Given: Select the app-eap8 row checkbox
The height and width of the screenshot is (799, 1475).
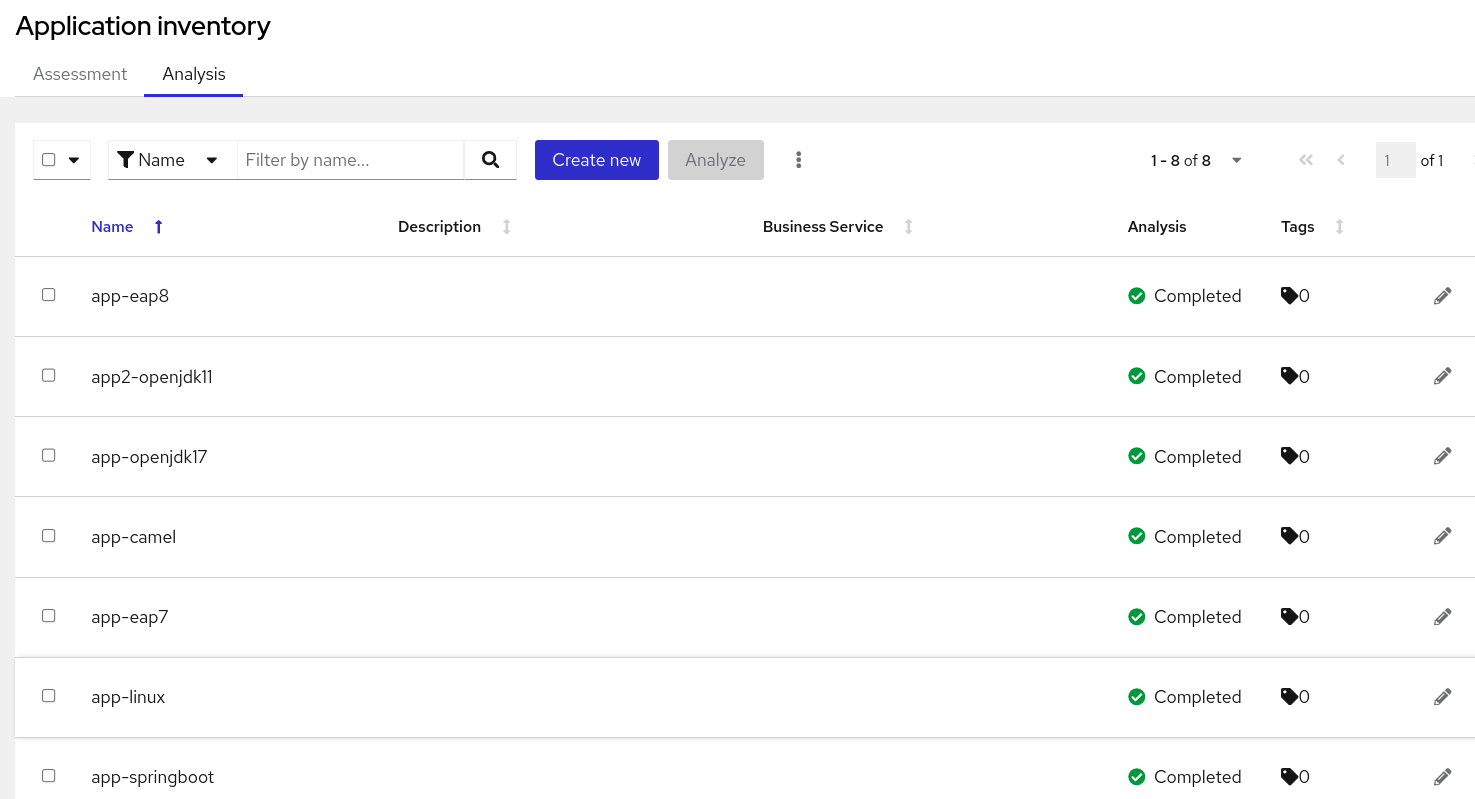Looking at the screenshot, I should (x=48, y=295).
